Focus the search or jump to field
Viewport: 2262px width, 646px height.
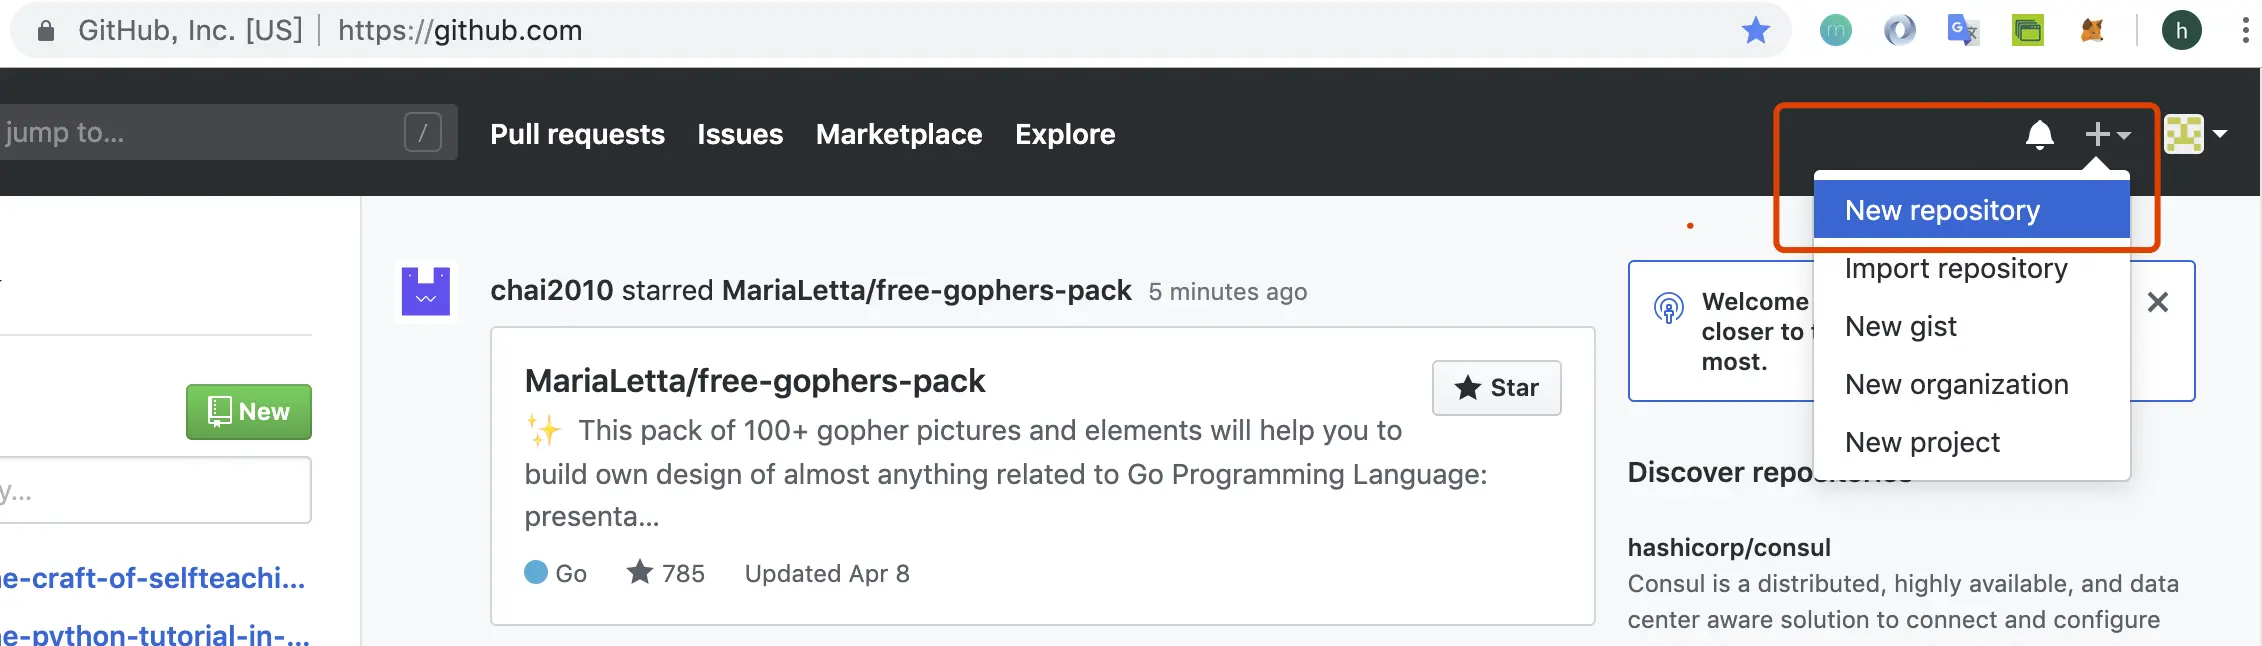(200, 133)
